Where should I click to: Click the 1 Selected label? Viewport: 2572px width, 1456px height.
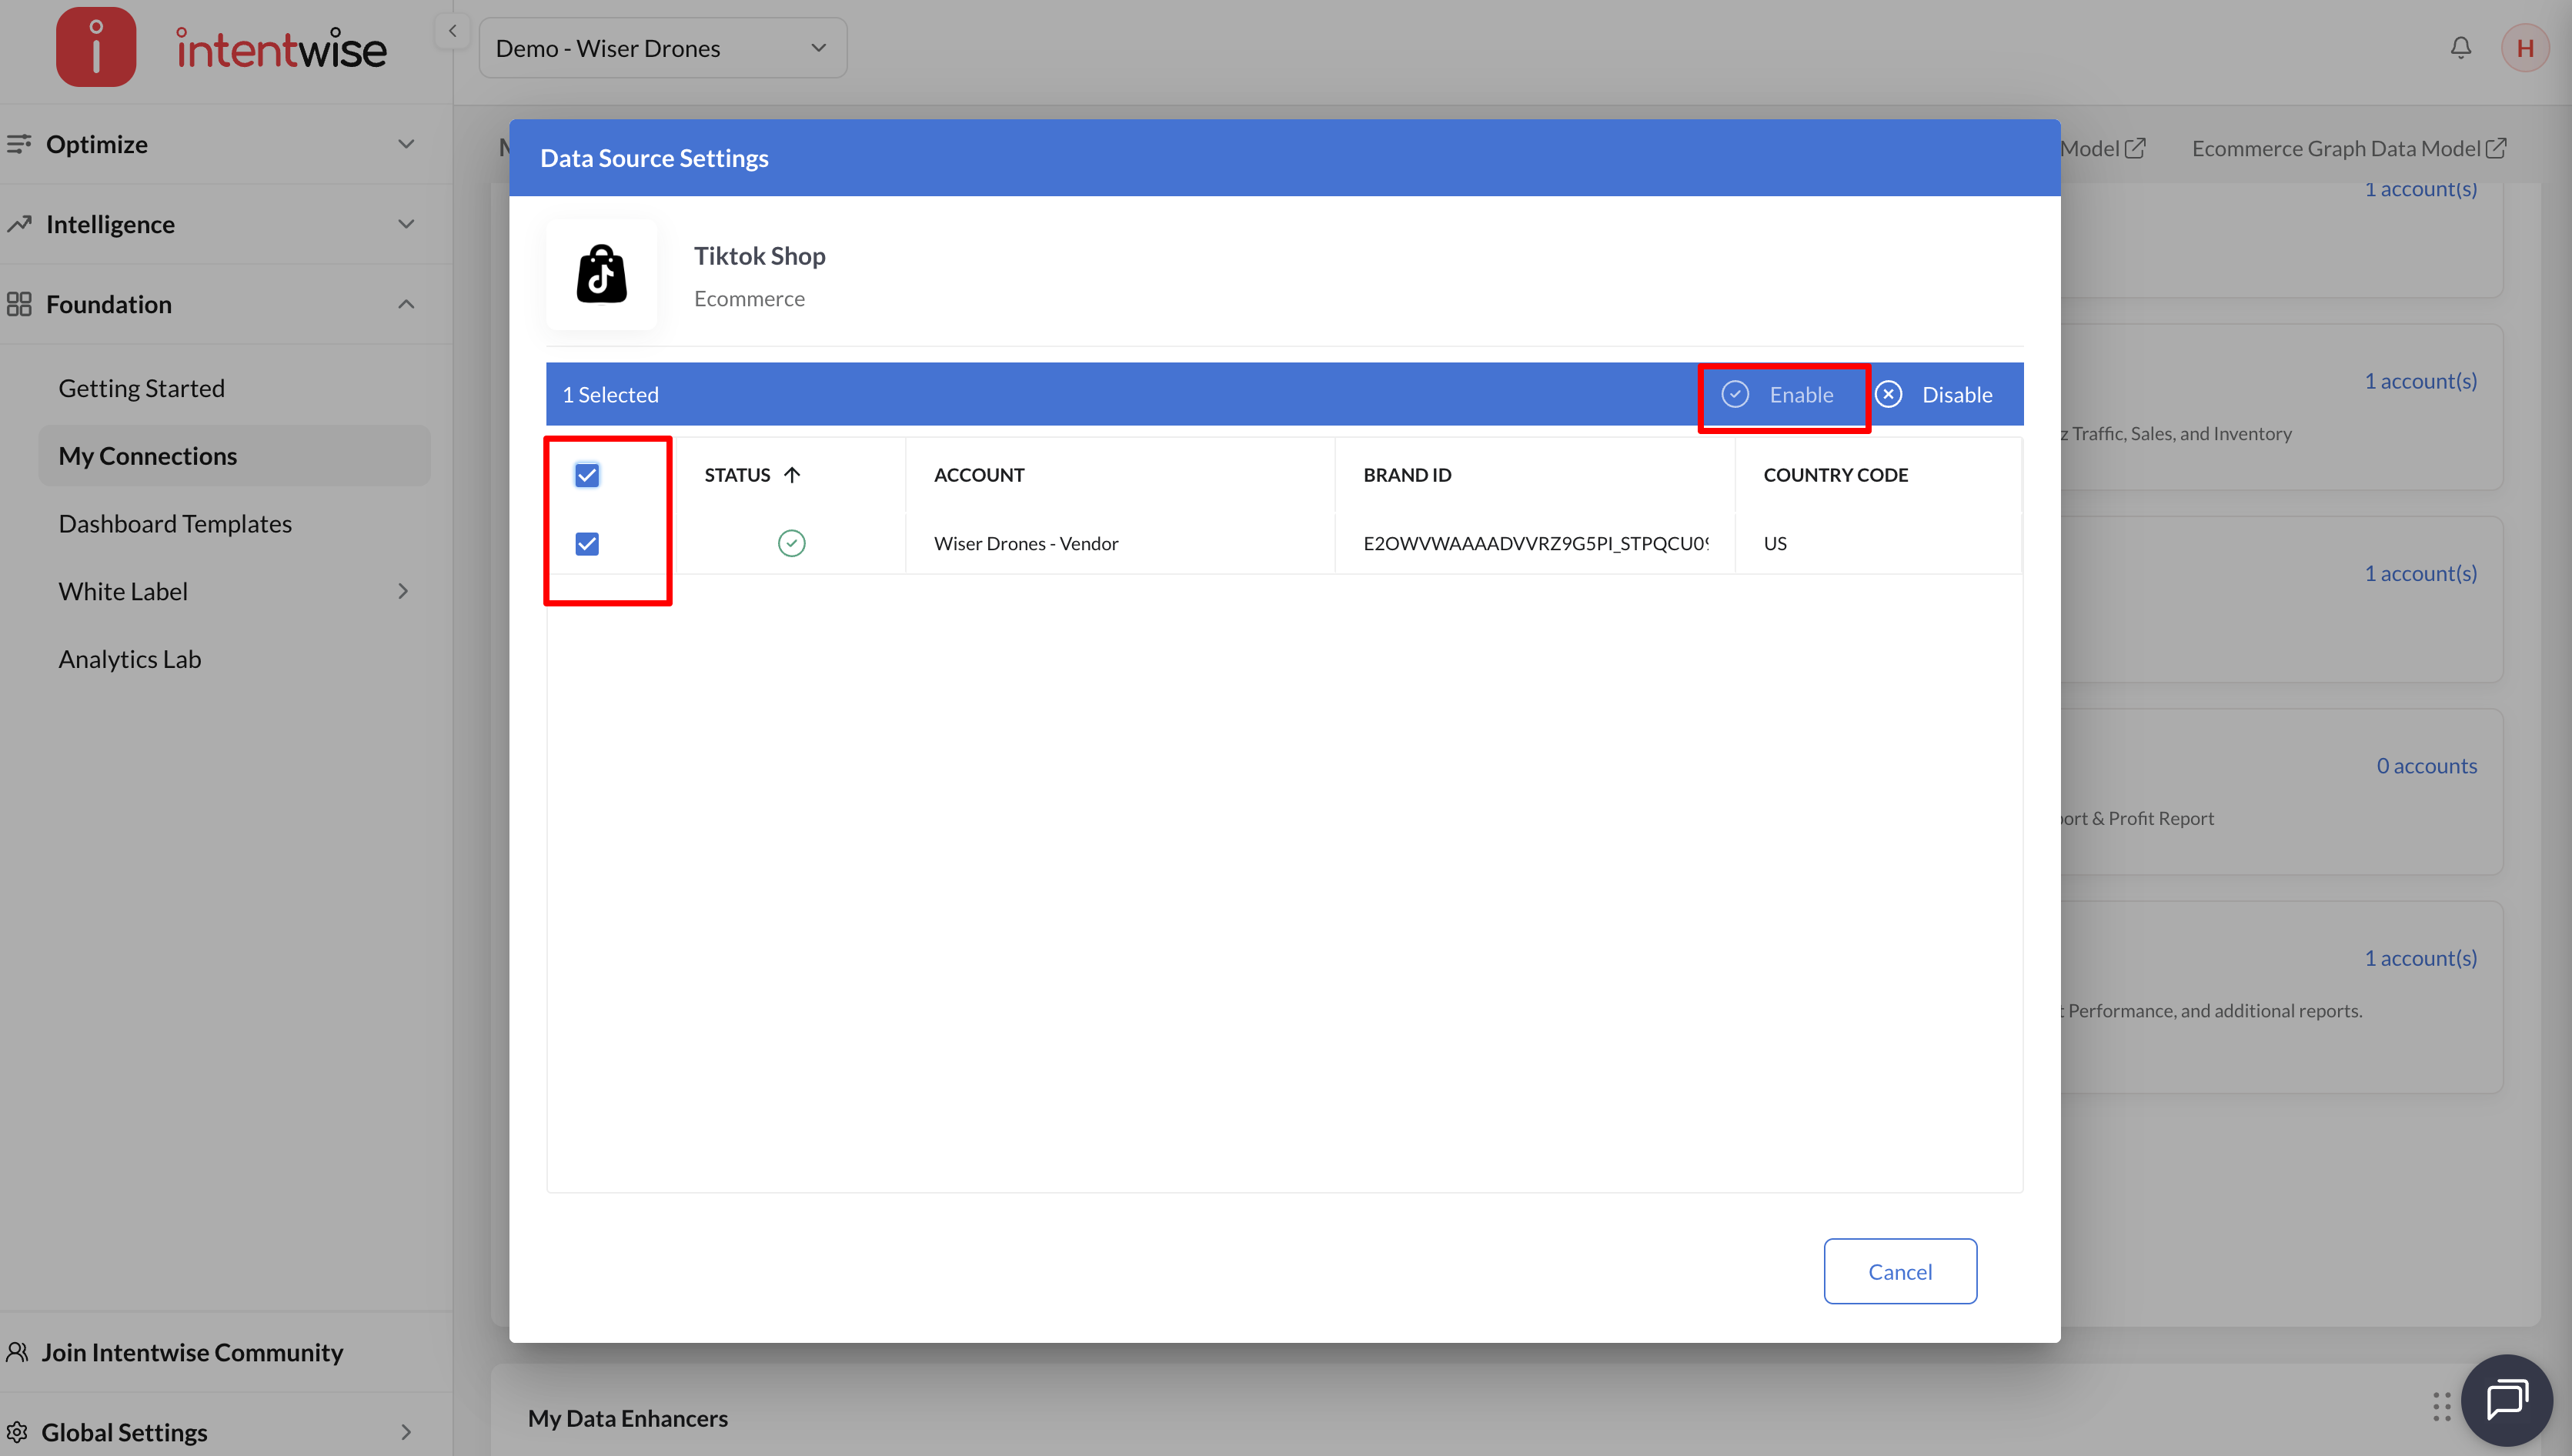(x=610, y=394)
